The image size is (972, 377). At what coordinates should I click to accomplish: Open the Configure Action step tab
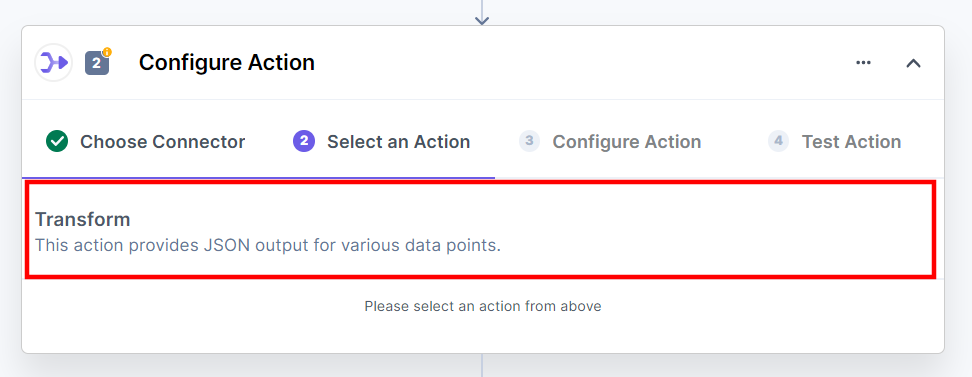pos(610,141)
